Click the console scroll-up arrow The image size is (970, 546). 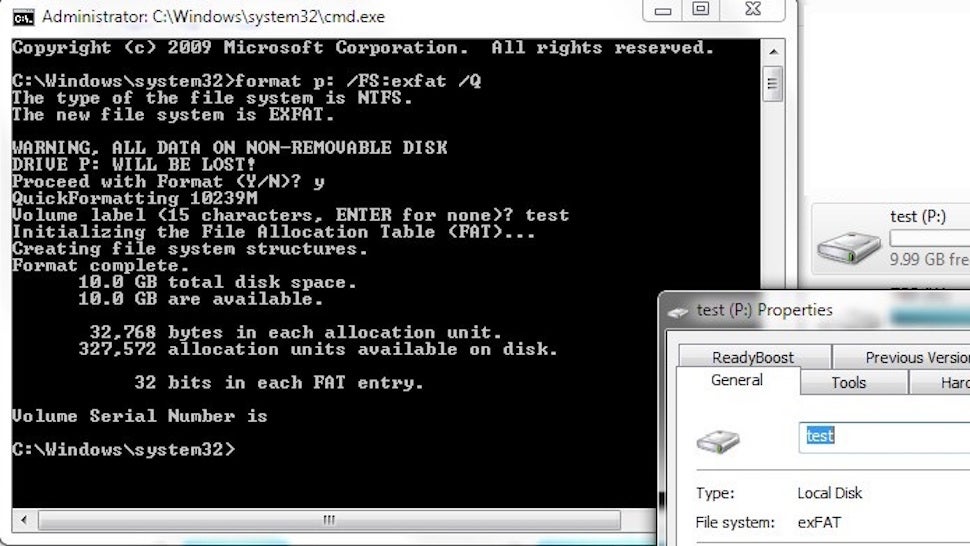[x=773, y=52]
